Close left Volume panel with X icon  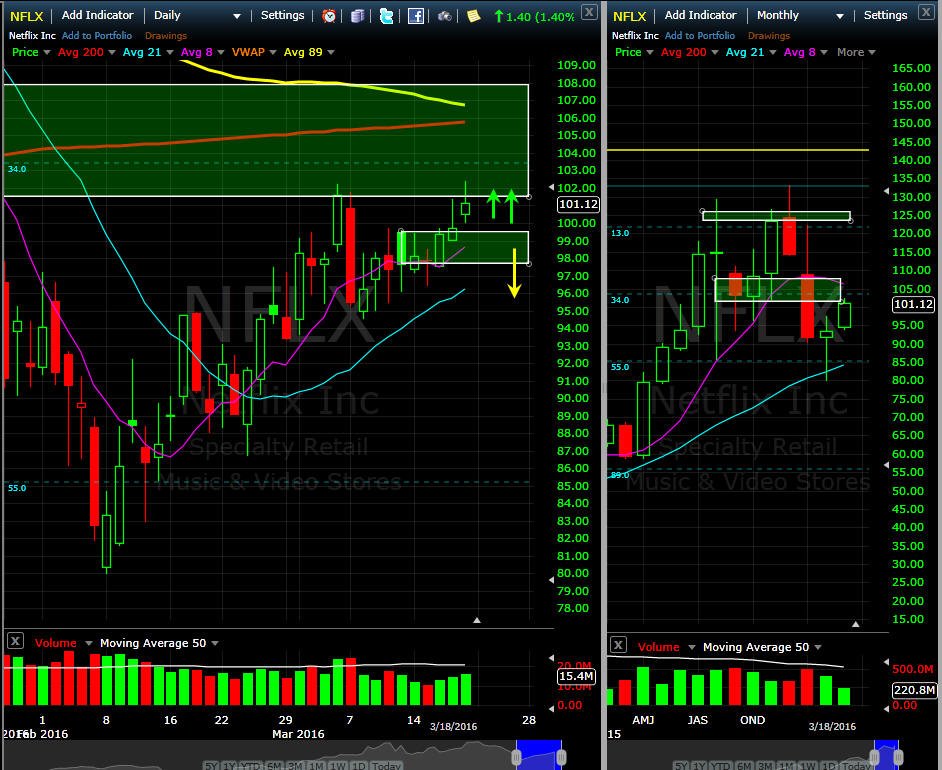[16, 641]
